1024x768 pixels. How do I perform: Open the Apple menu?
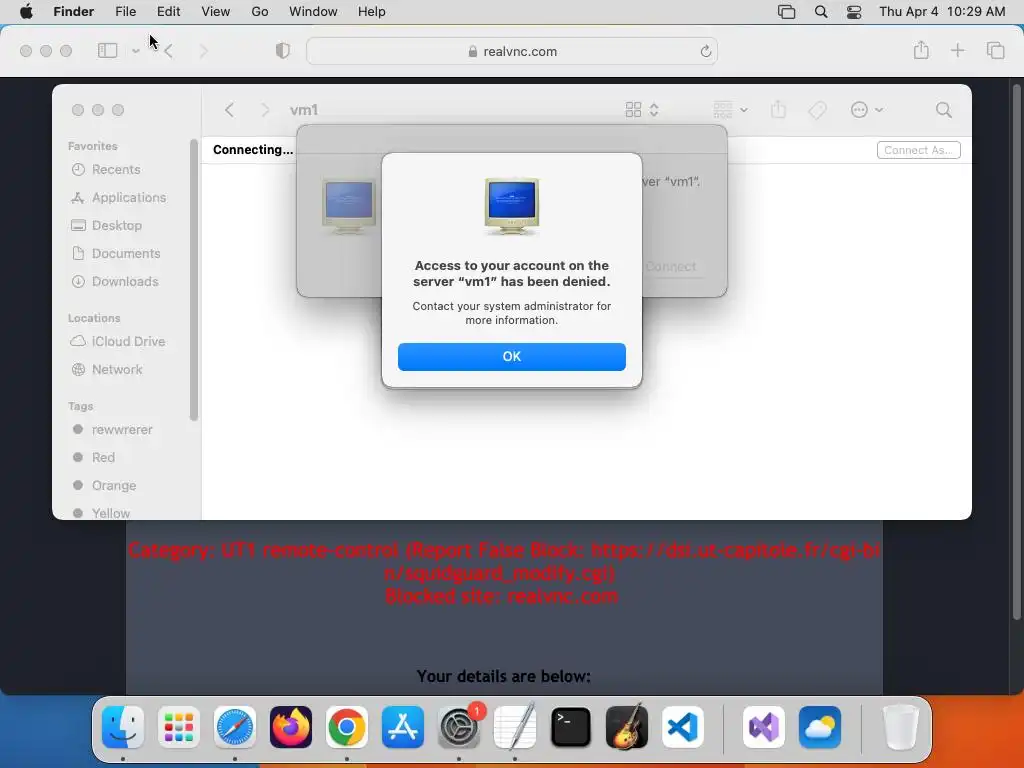coord(26,12)
